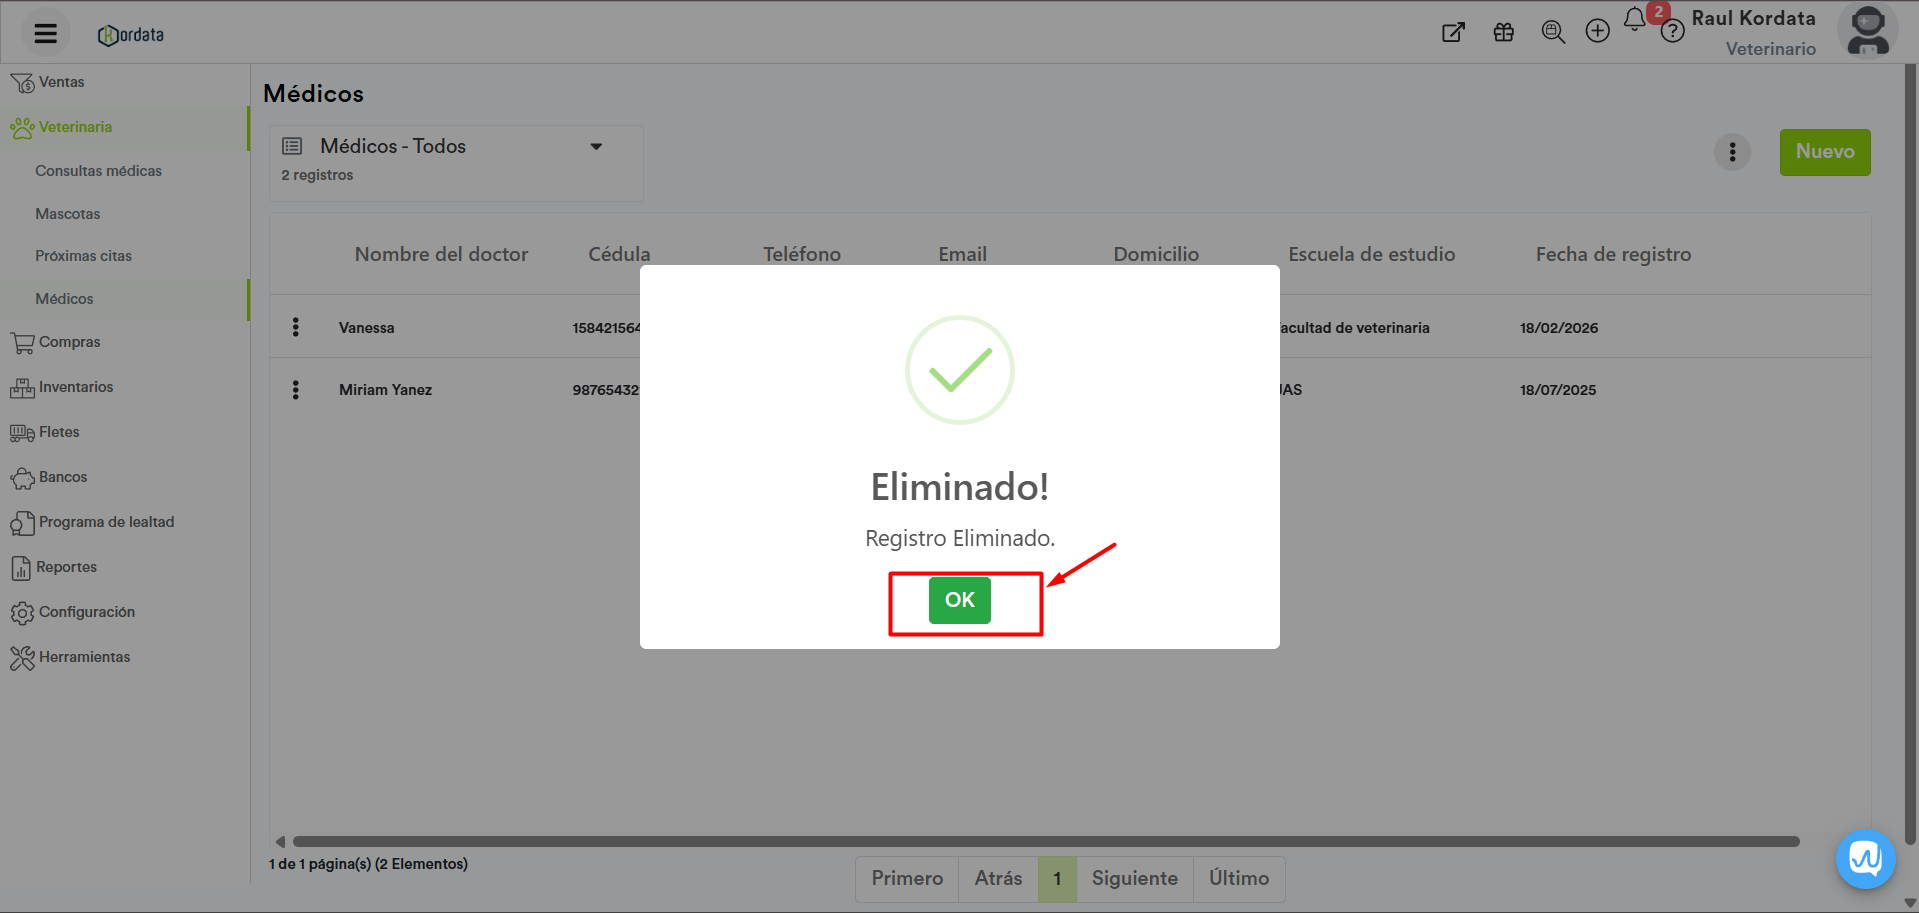This screenshot has height=913, width=1919.
Task: Click the gift box icon
Action: click(x=1503, y=32)
